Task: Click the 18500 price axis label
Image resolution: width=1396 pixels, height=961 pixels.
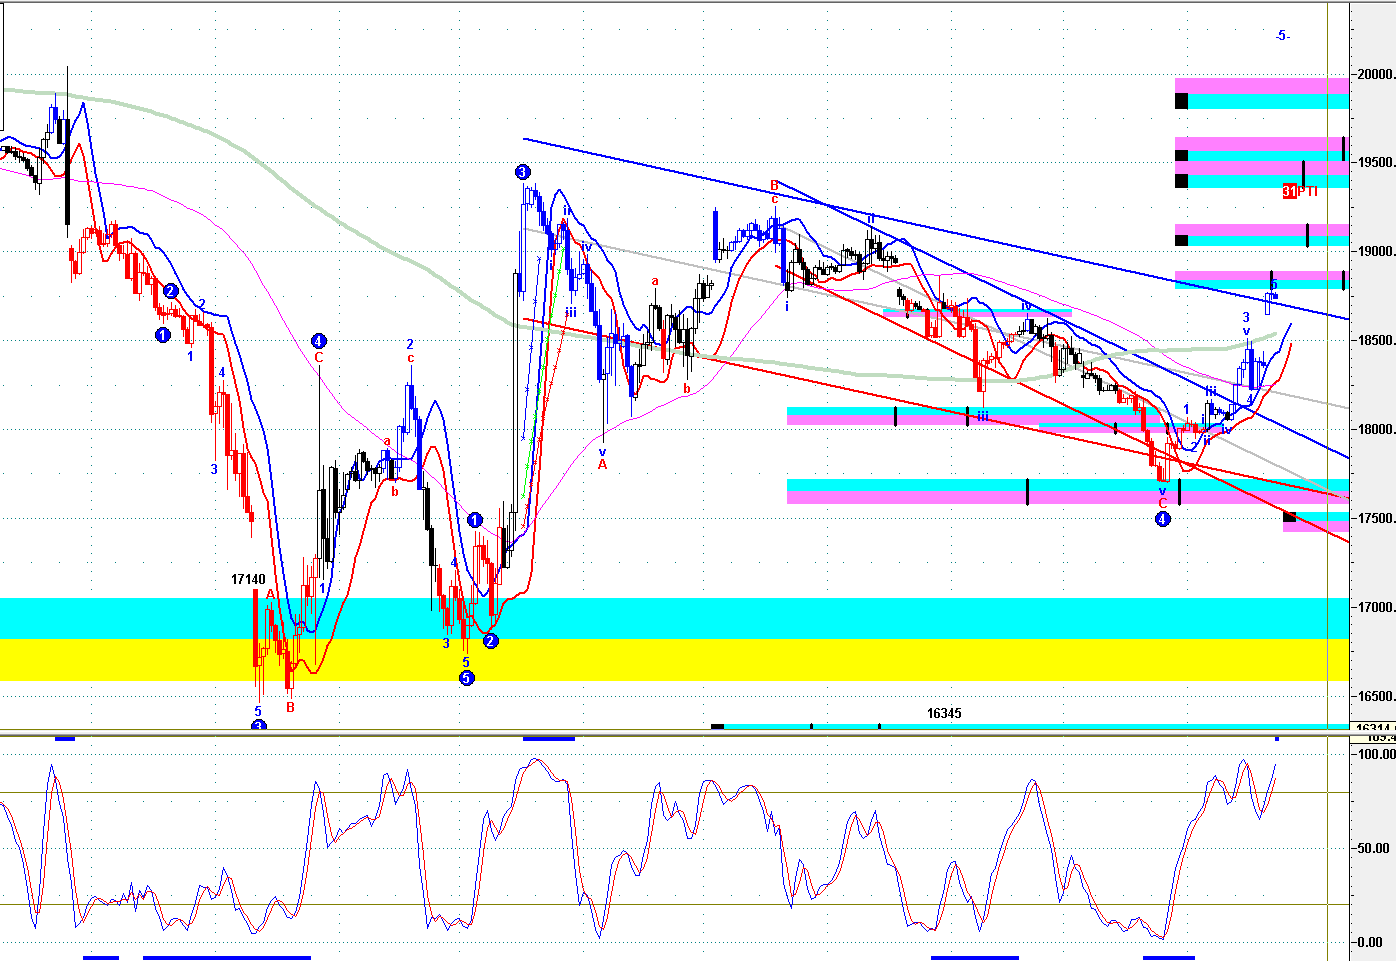Action: (x=1376, y=341)
